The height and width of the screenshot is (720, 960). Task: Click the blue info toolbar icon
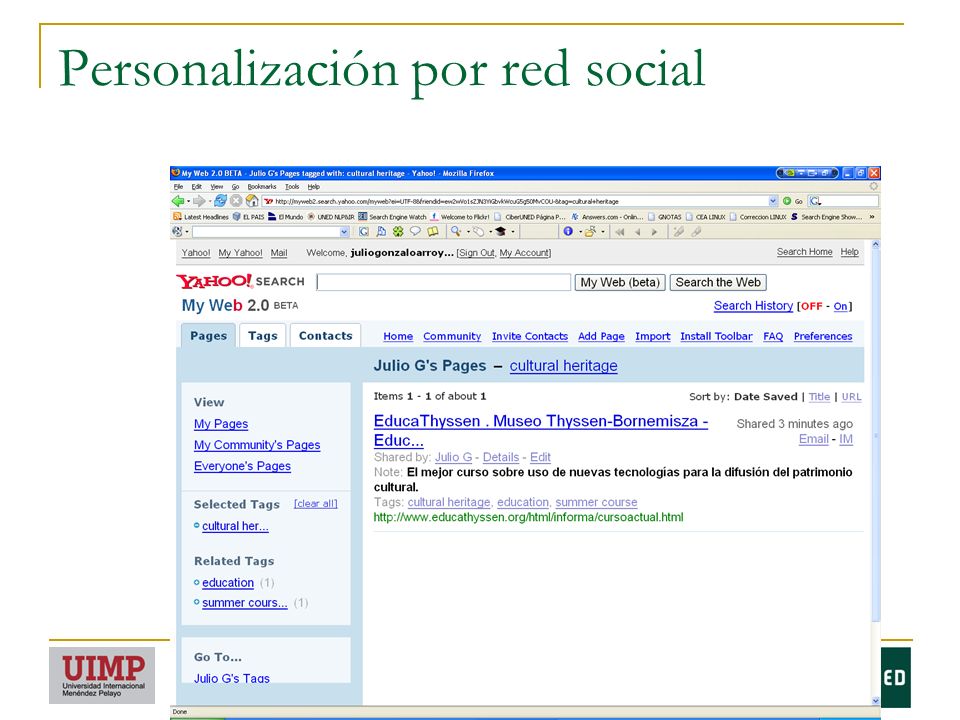click(x=568, y=231)
